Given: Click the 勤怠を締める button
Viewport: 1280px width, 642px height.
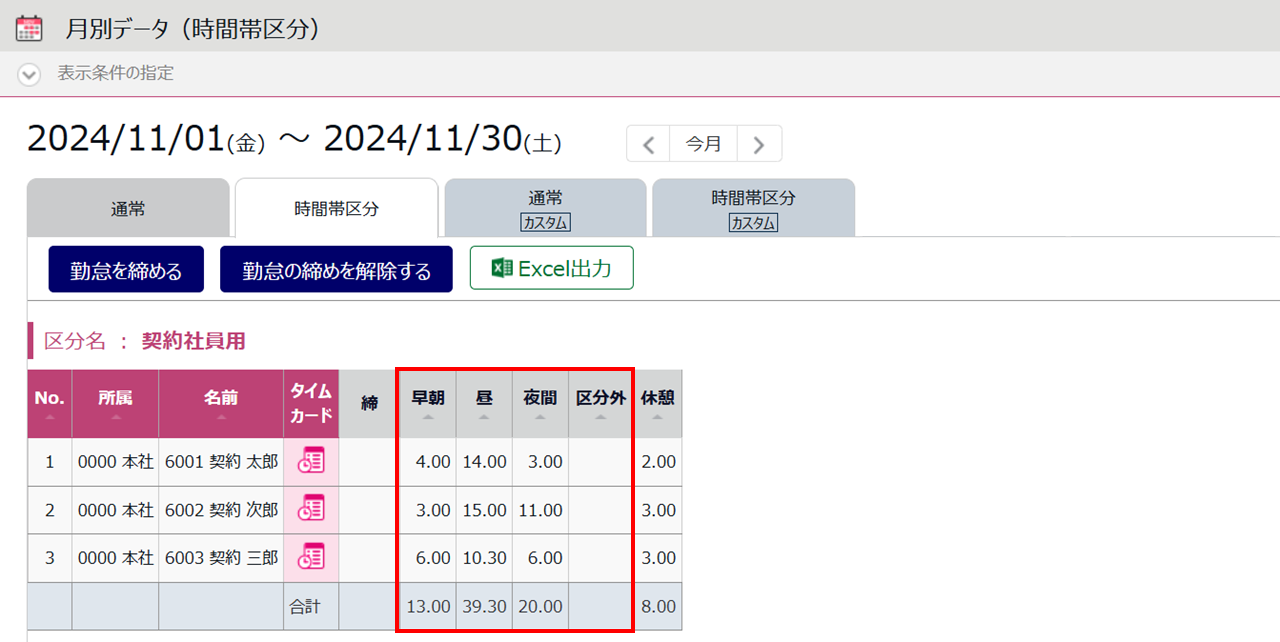Looking at the screenshot, I should pyautogui.click(x=126, y=269).
